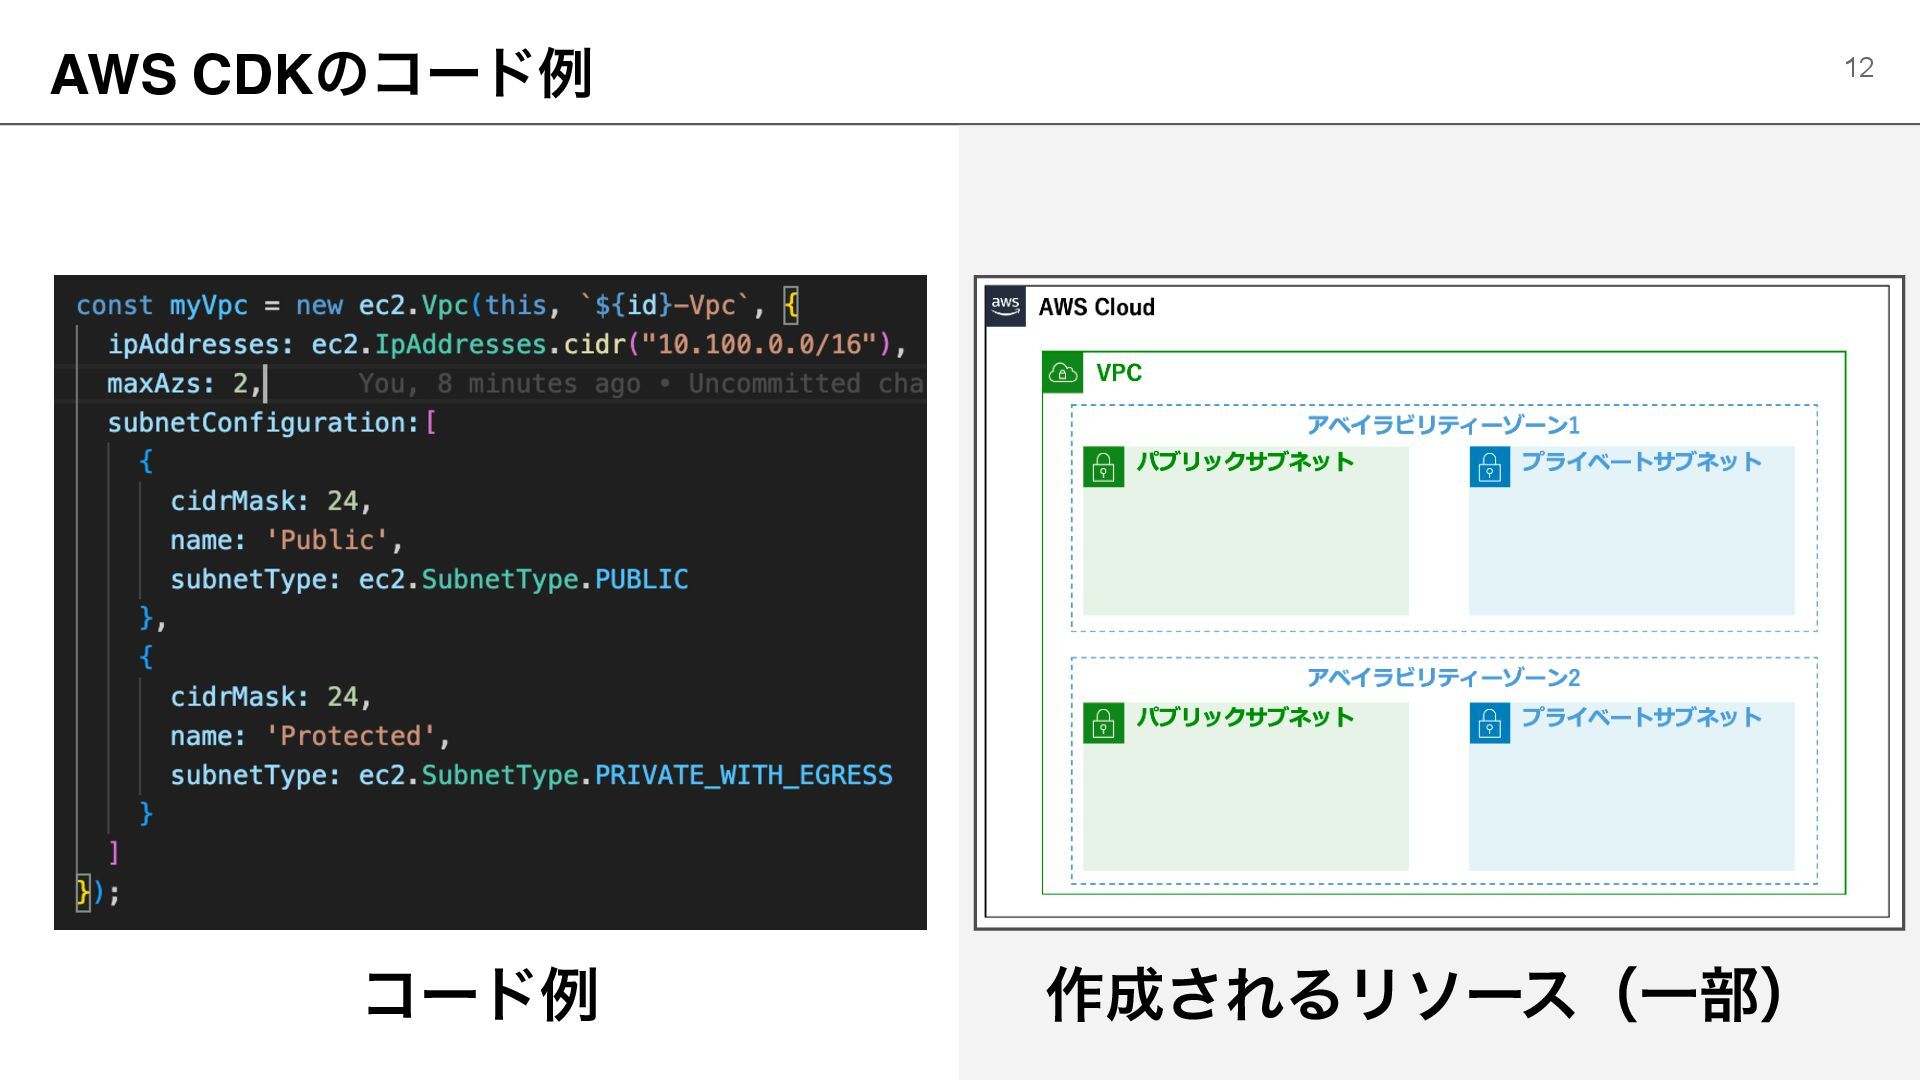Click the closing '});' code line
This screenshot has width=1920, height=1080.
click(98, 892)
